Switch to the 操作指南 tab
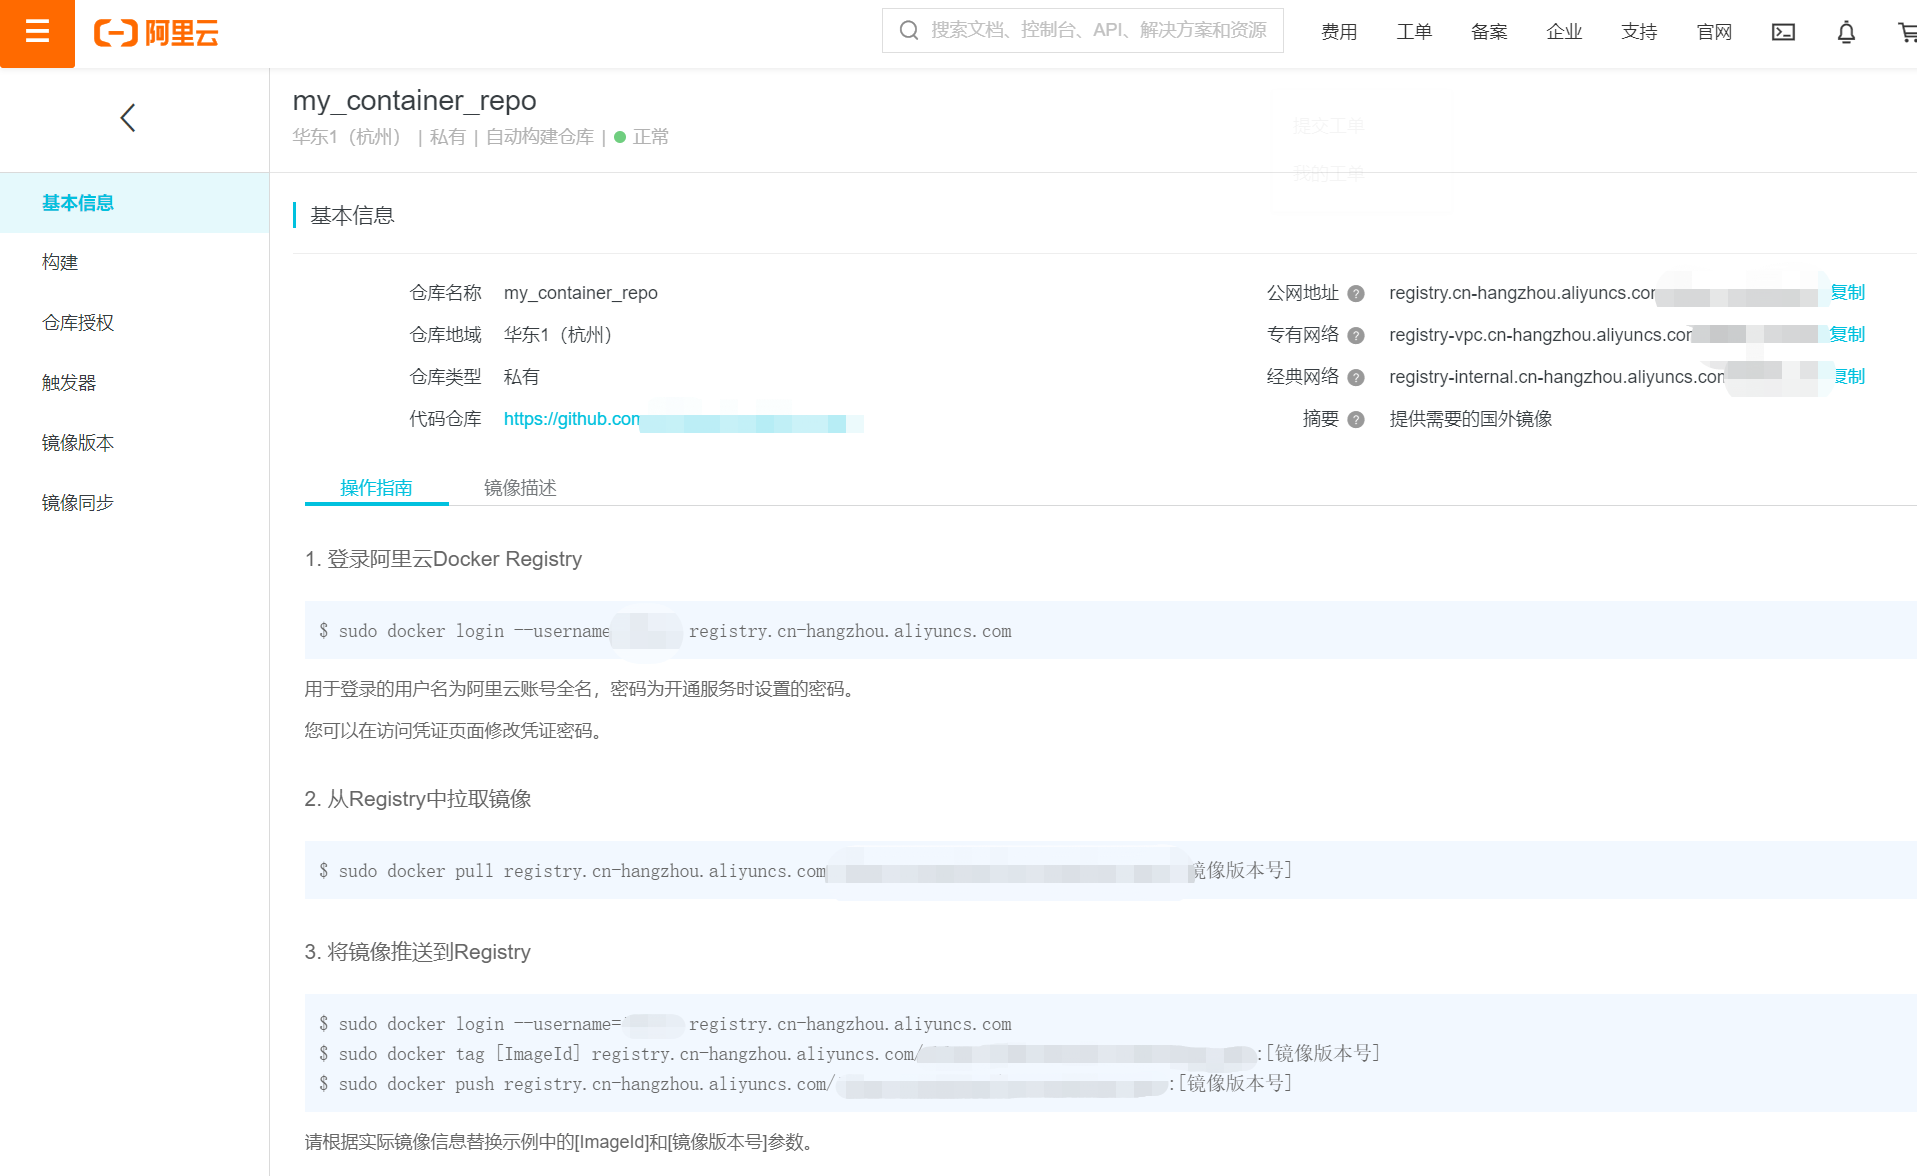This screenshot has width=1917, height=1176. point(376,487)
